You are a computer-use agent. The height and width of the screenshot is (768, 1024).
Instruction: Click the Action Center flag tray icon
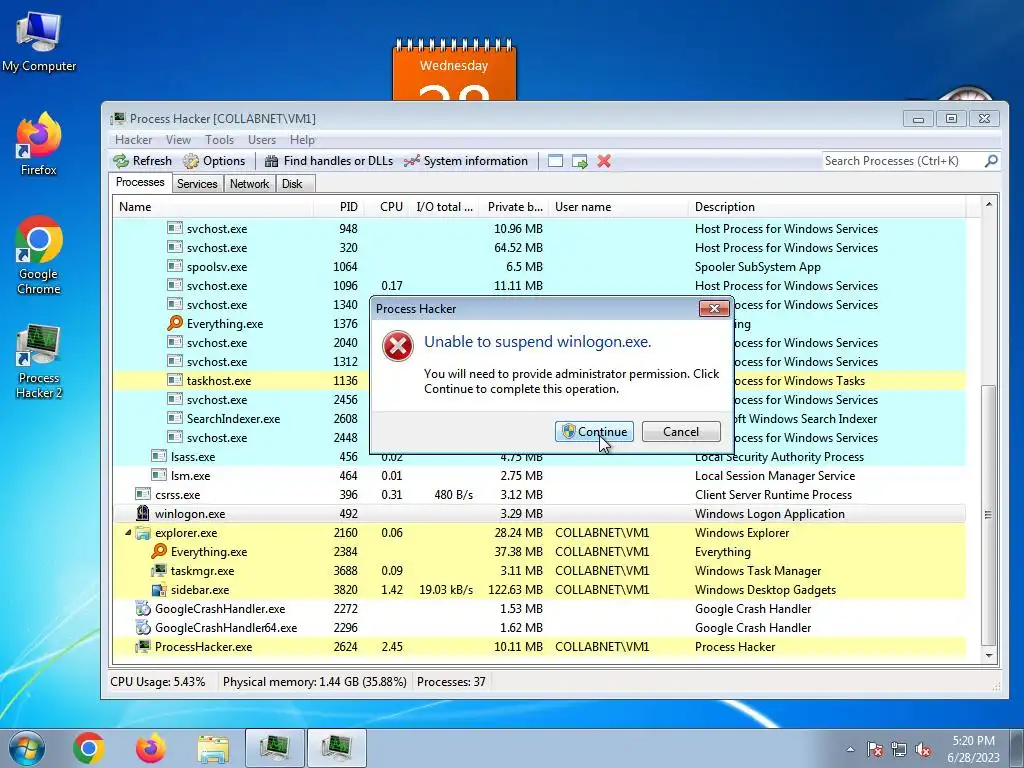tap(874, 749)
